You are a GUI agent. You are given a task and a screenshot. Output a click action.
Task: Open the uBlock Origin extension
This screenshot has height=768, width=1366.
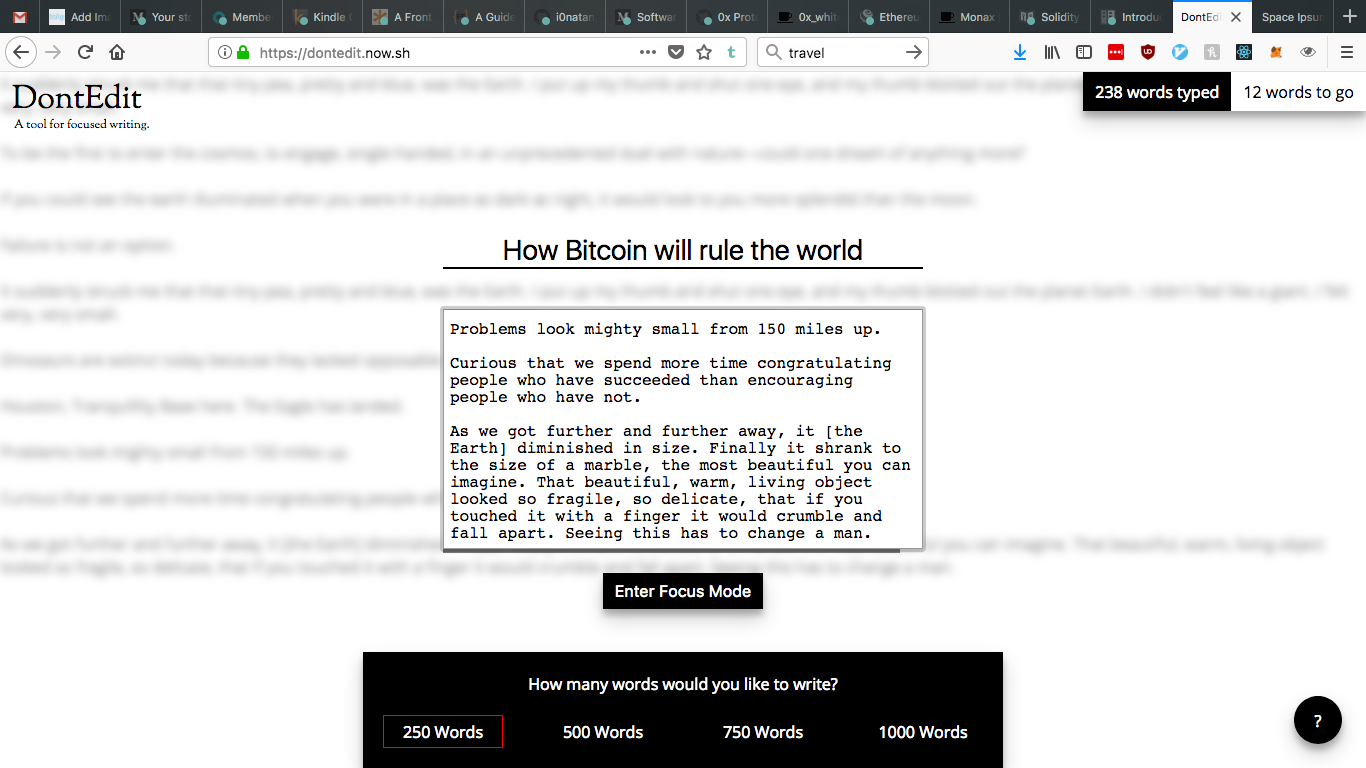pyautogui.click(x=1148, y=52)
